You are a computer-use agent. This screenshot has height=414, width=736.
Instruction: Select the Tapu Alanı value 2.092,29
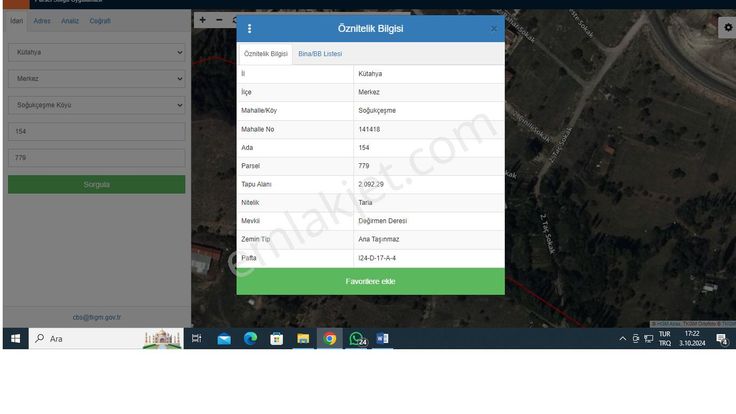pyautogui.click(x=371, y=184)
